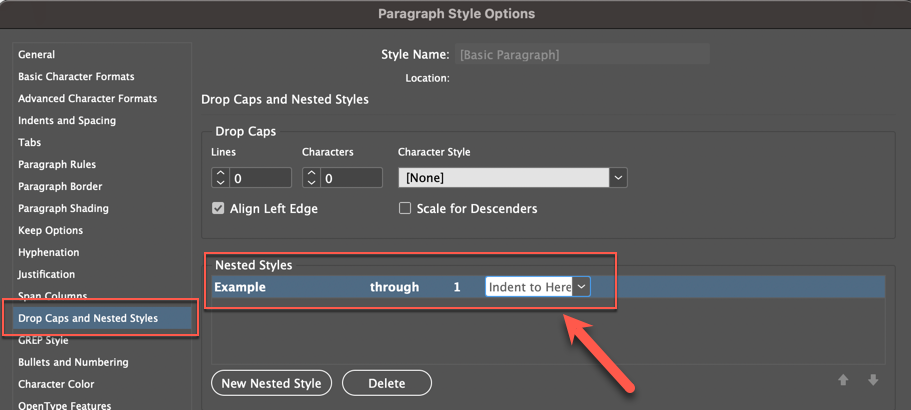Expand the Indent to Here dropdown

[582, 287]
